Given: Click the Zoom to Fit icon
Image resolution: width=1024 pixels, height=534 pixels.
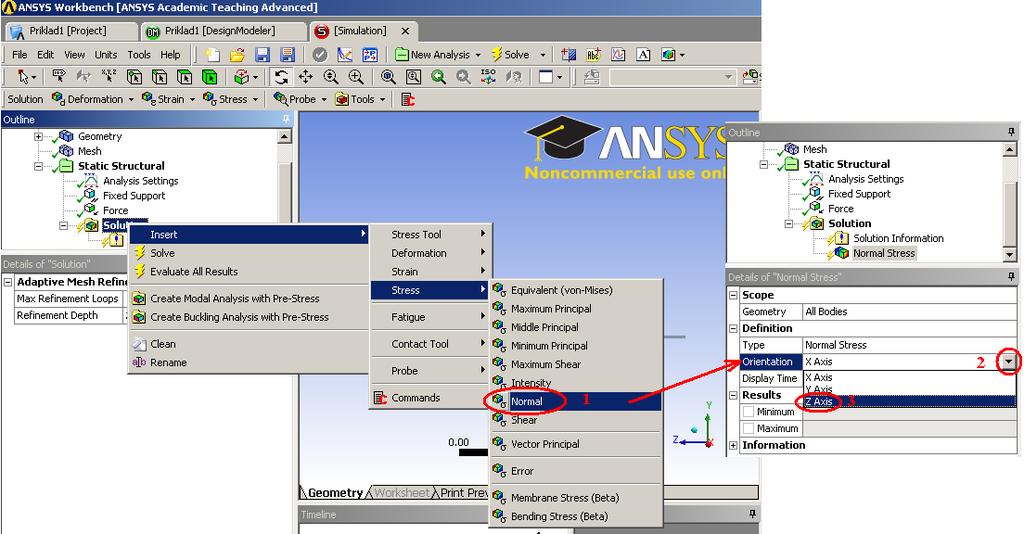Looking at the screenshot, I should coord(388,77).
